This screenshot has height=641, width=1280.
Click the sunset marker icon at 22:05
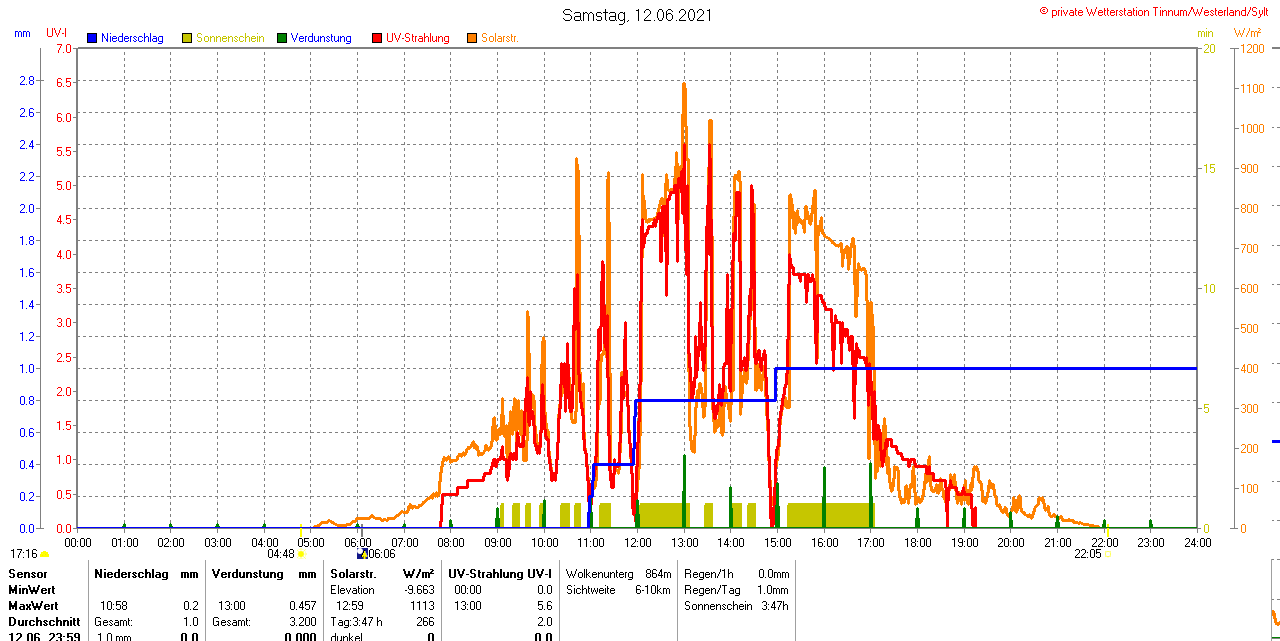(1108, 553)
